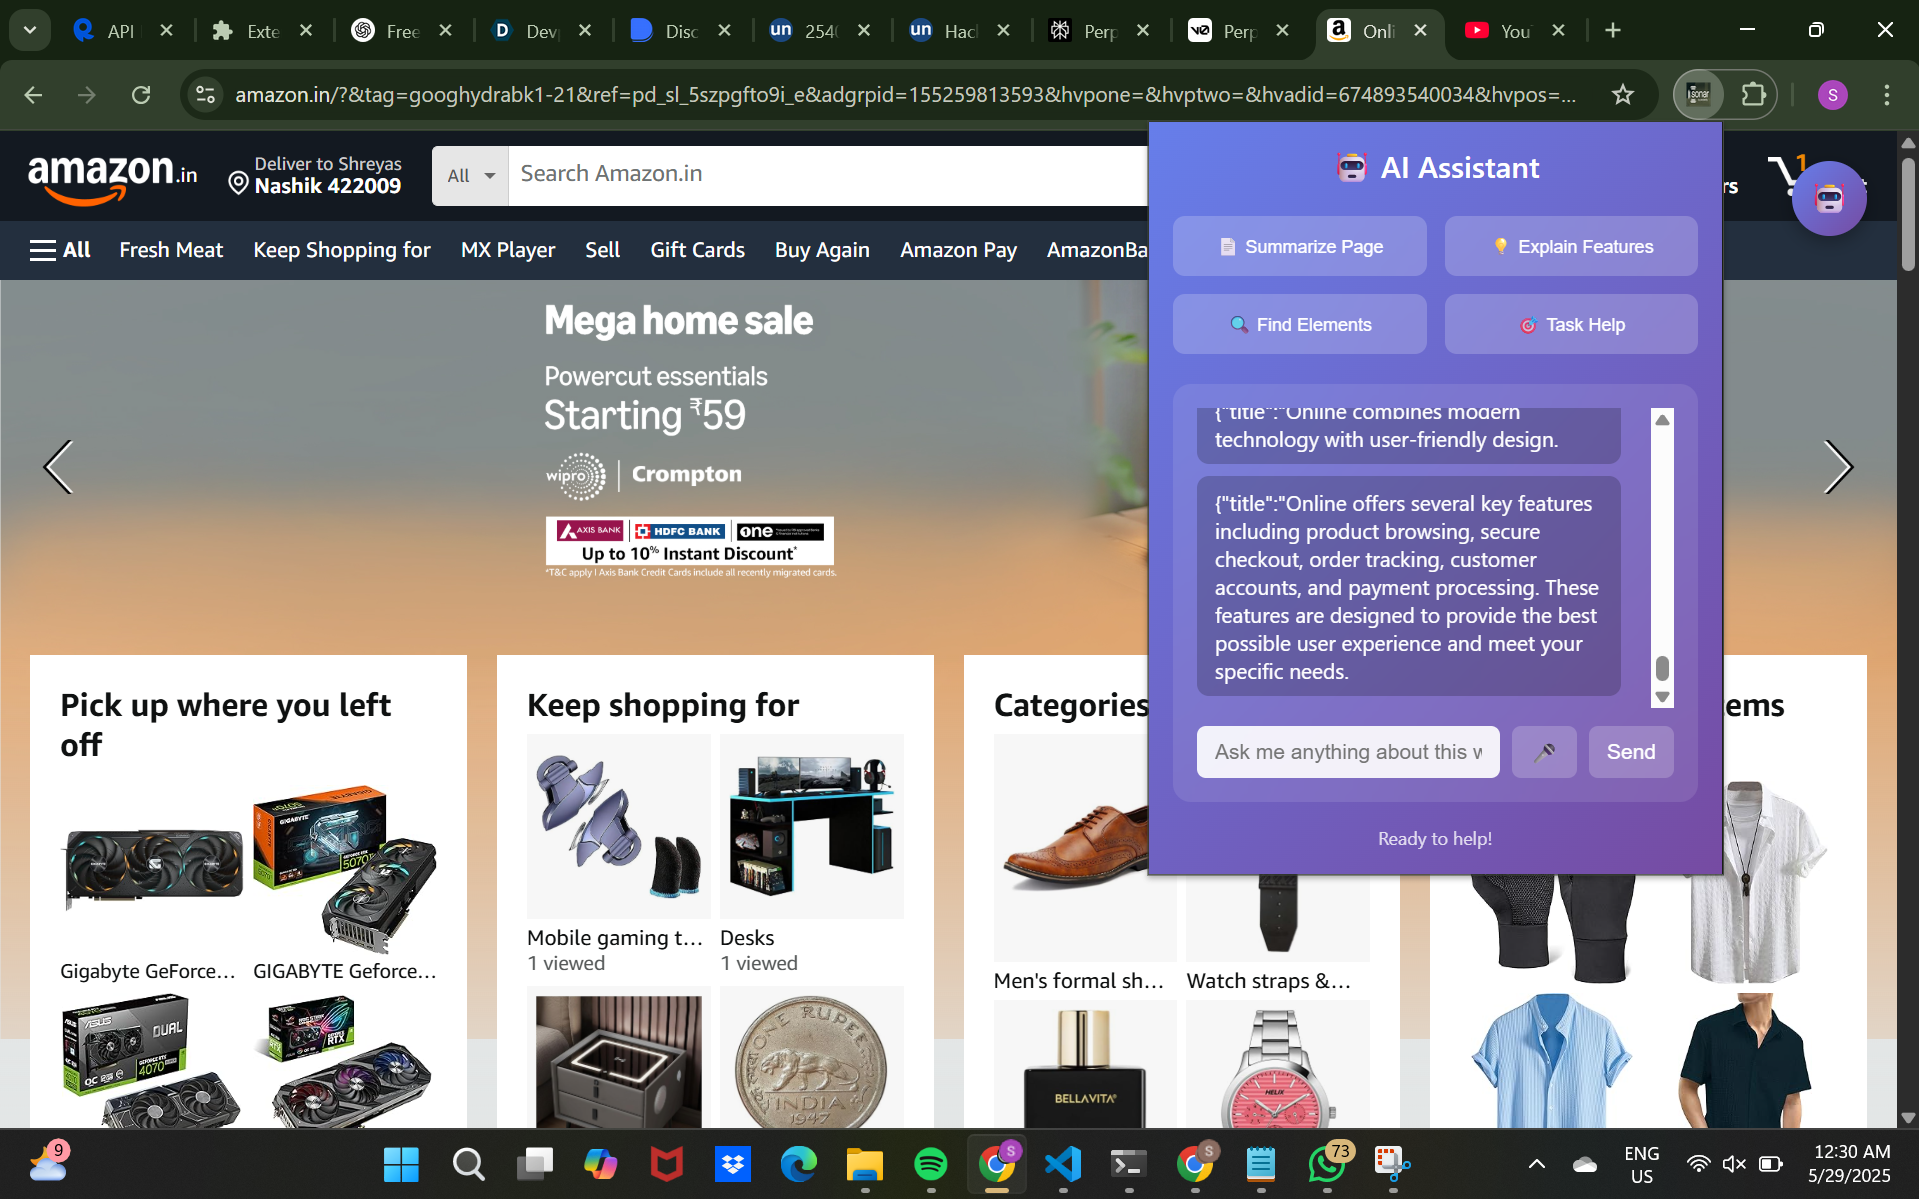
Task: Close the Amazon tab
Action: click(x=1420, y=31)
